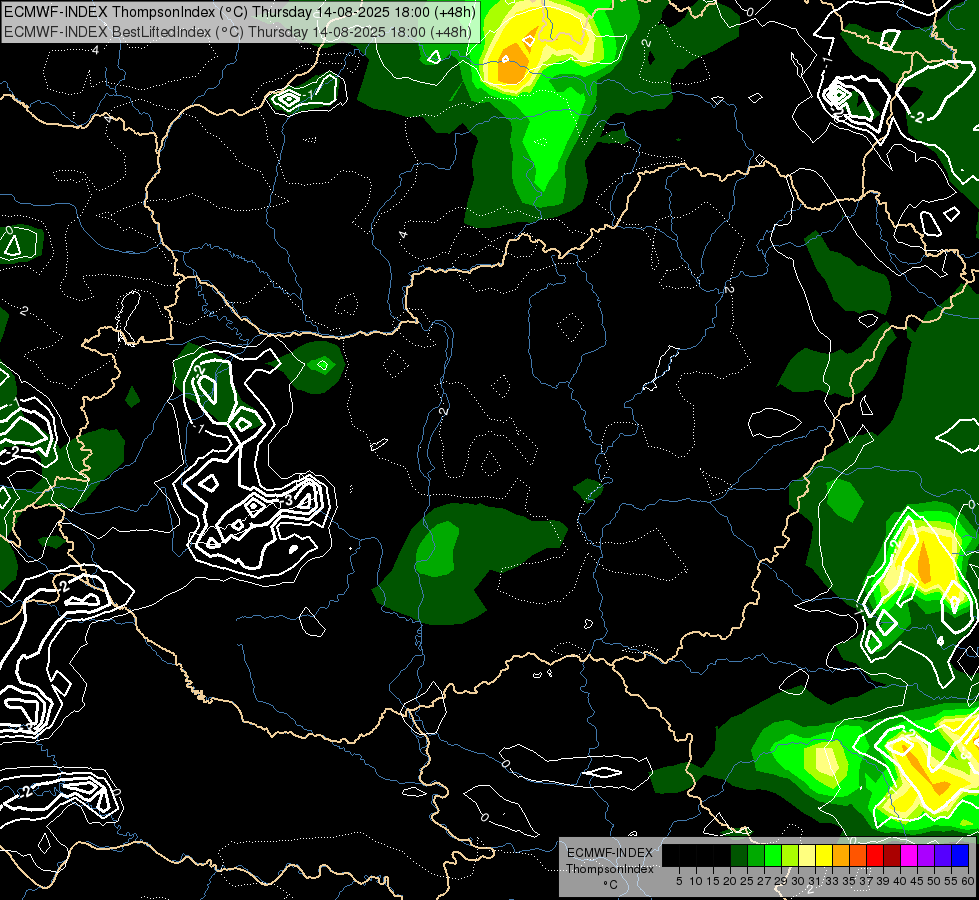Click the bright green 27–29 legend swatch
The image size is (979, 900).
[773, 855]
